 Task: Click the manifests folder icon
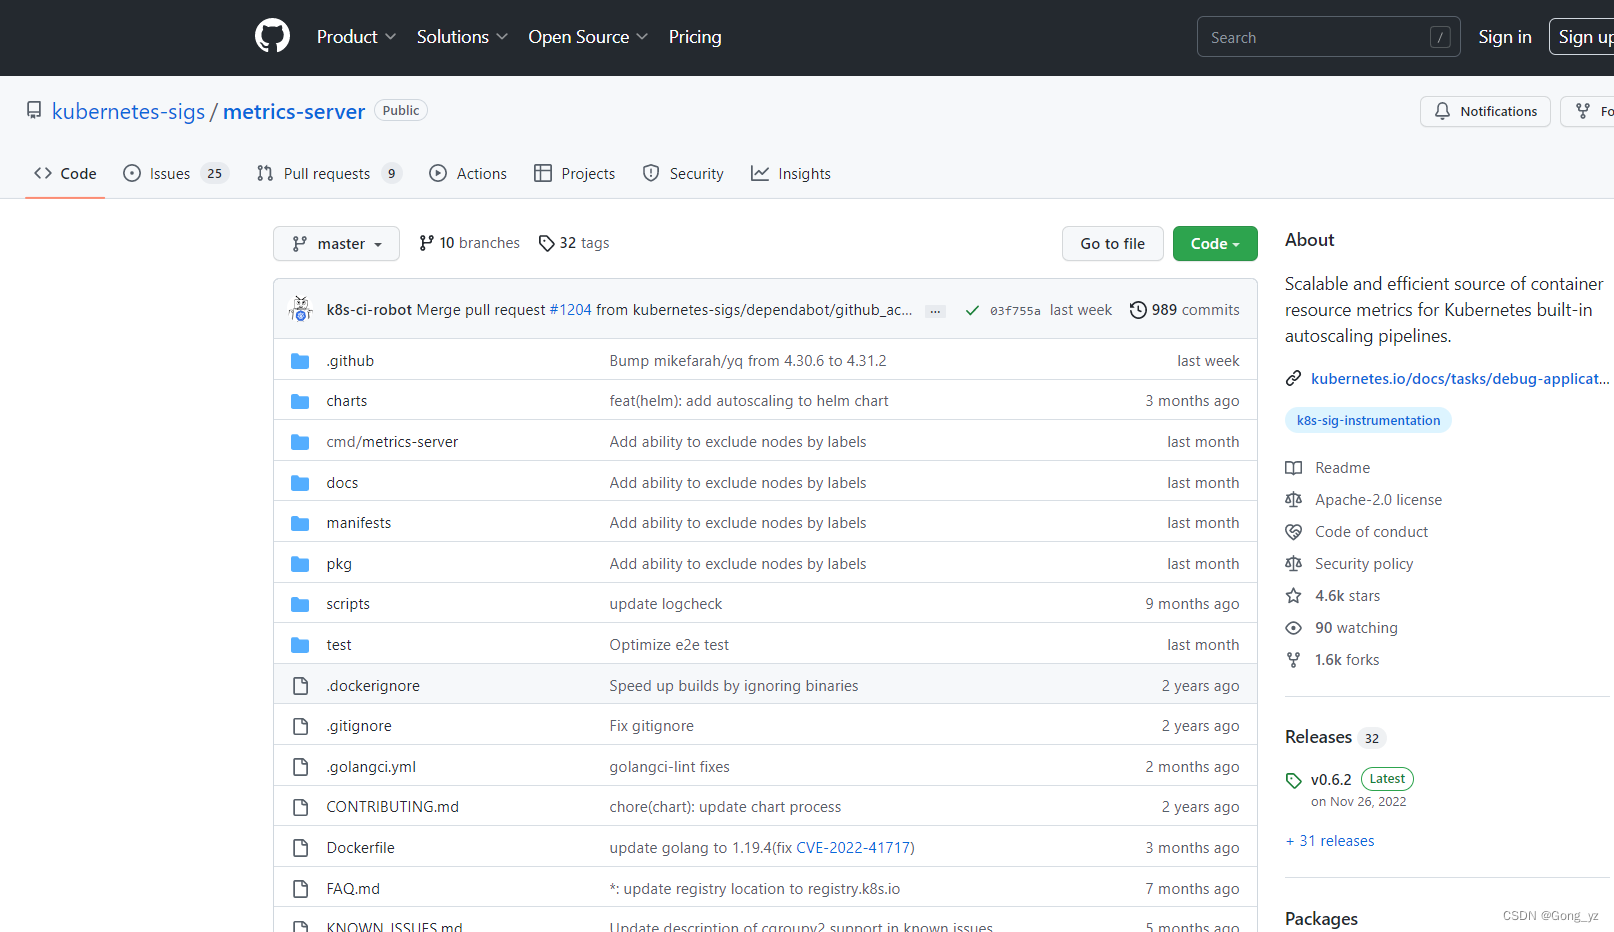pos(300,523)
